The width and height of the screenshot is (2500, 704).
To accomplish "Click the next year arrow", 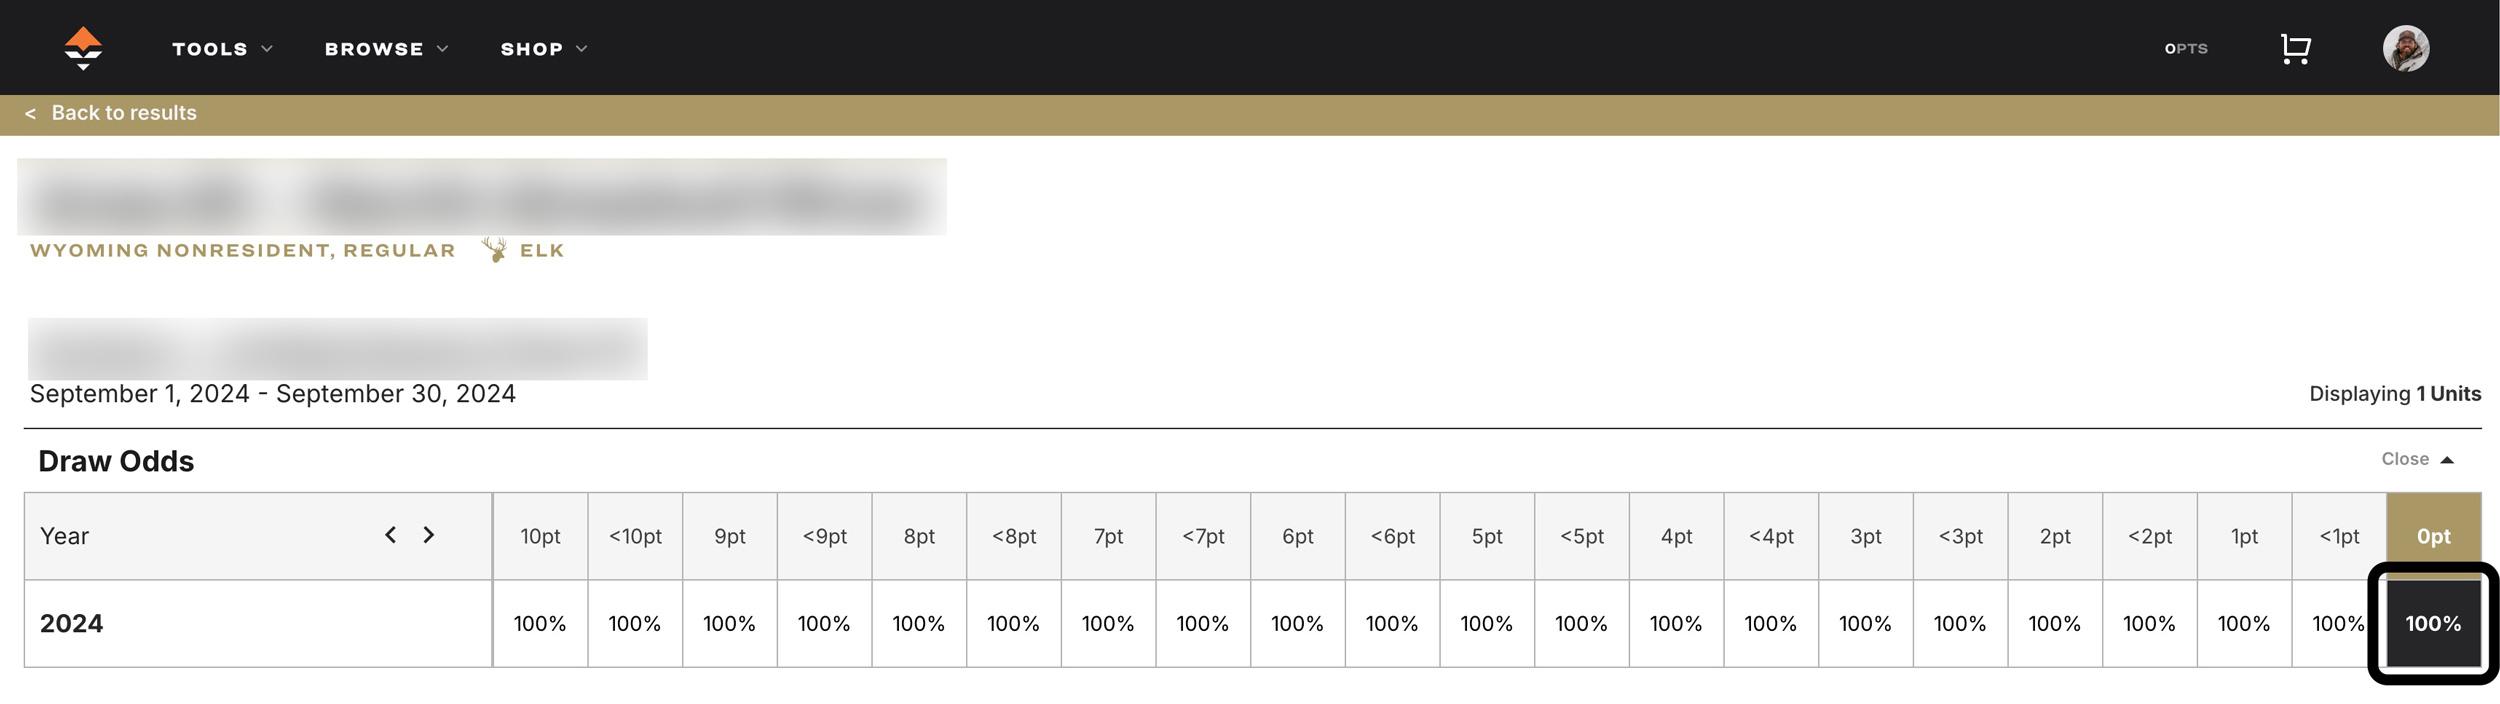I will point(429,536).
